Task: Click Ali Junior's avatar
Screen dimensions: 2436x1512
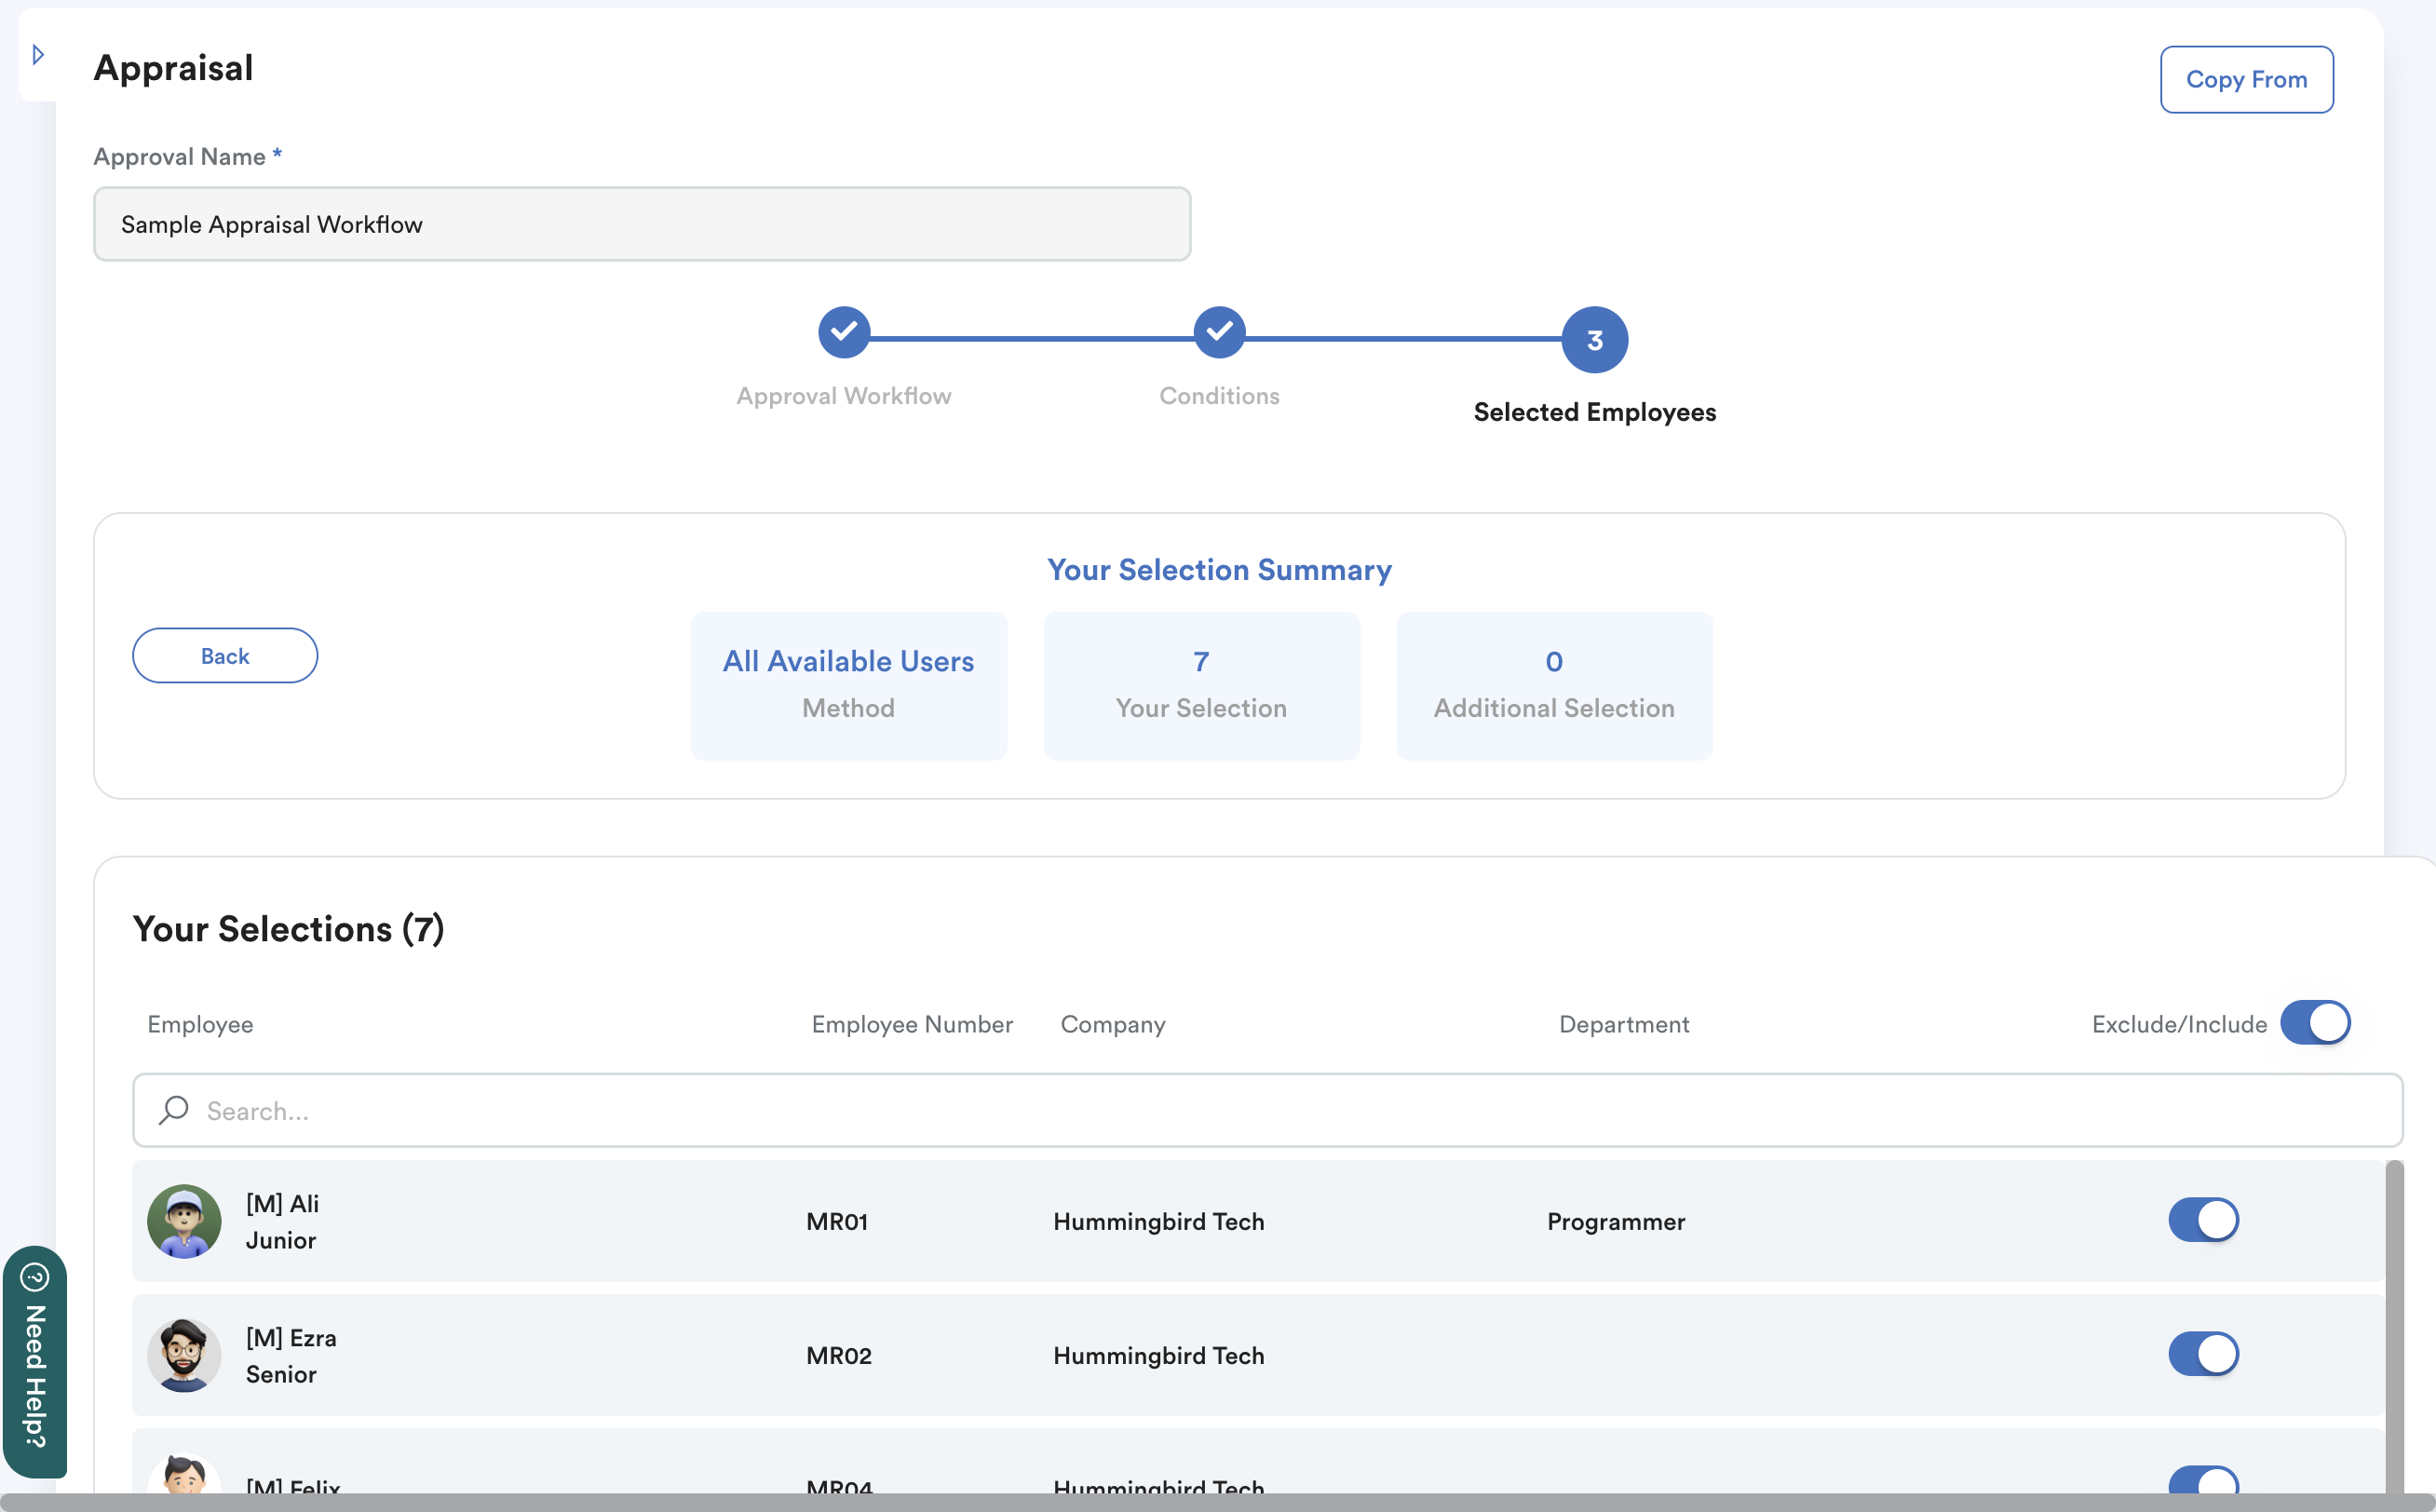Action: [x=184, y=1221]
